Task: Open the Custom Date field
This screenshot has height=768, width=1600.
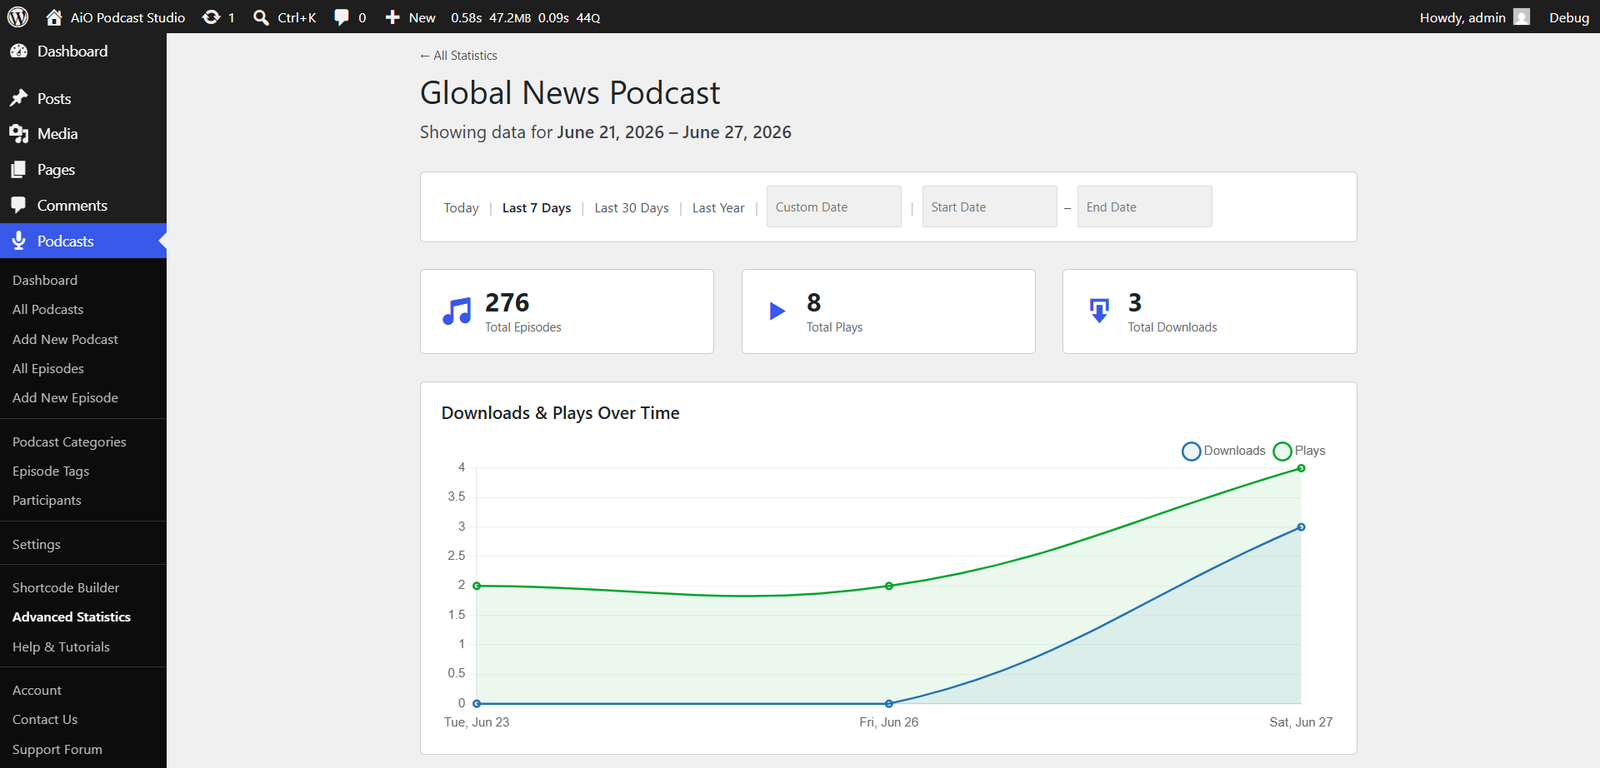Action: (834, 207)
